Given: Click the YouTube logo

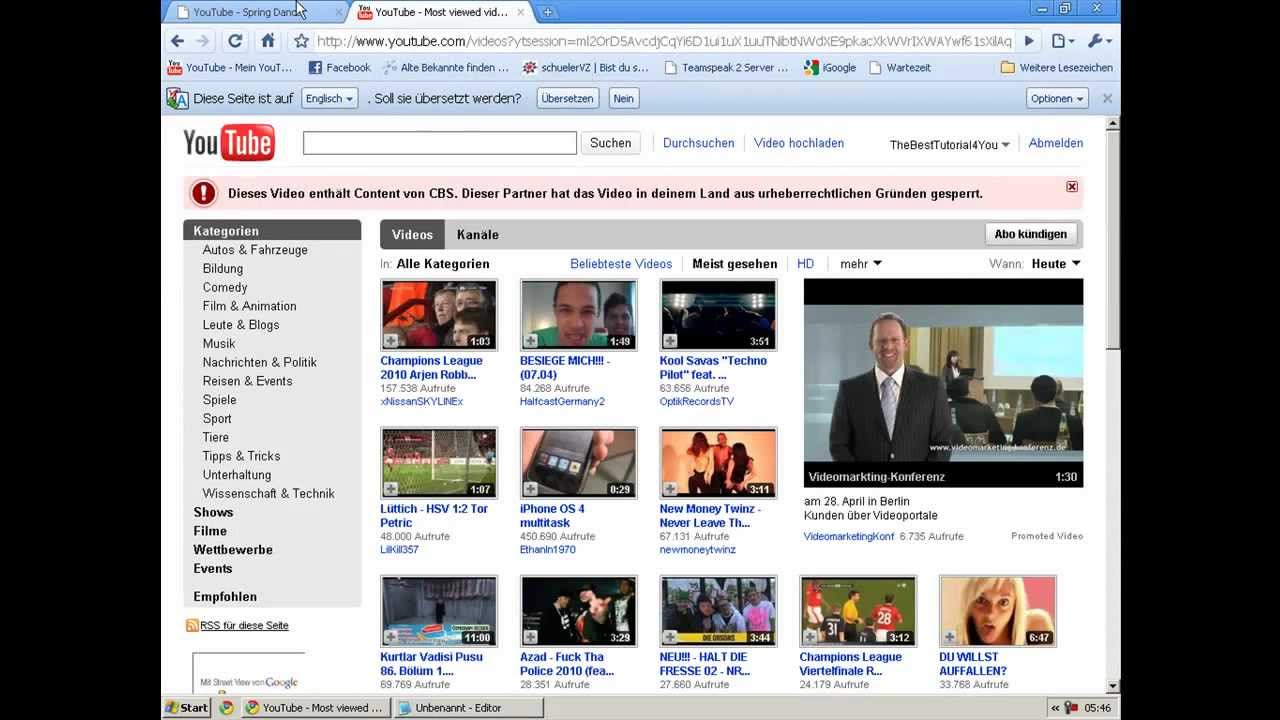Looking at the screenshot, I should pyautogui.click(x=229, y=143).
